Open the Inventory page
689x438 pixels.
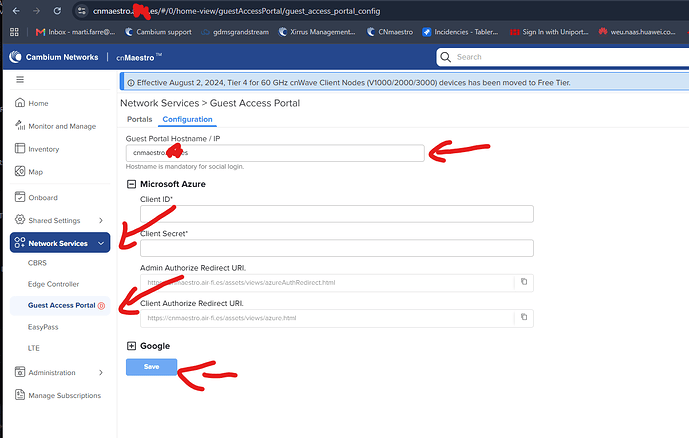click(x=37, y=149)
